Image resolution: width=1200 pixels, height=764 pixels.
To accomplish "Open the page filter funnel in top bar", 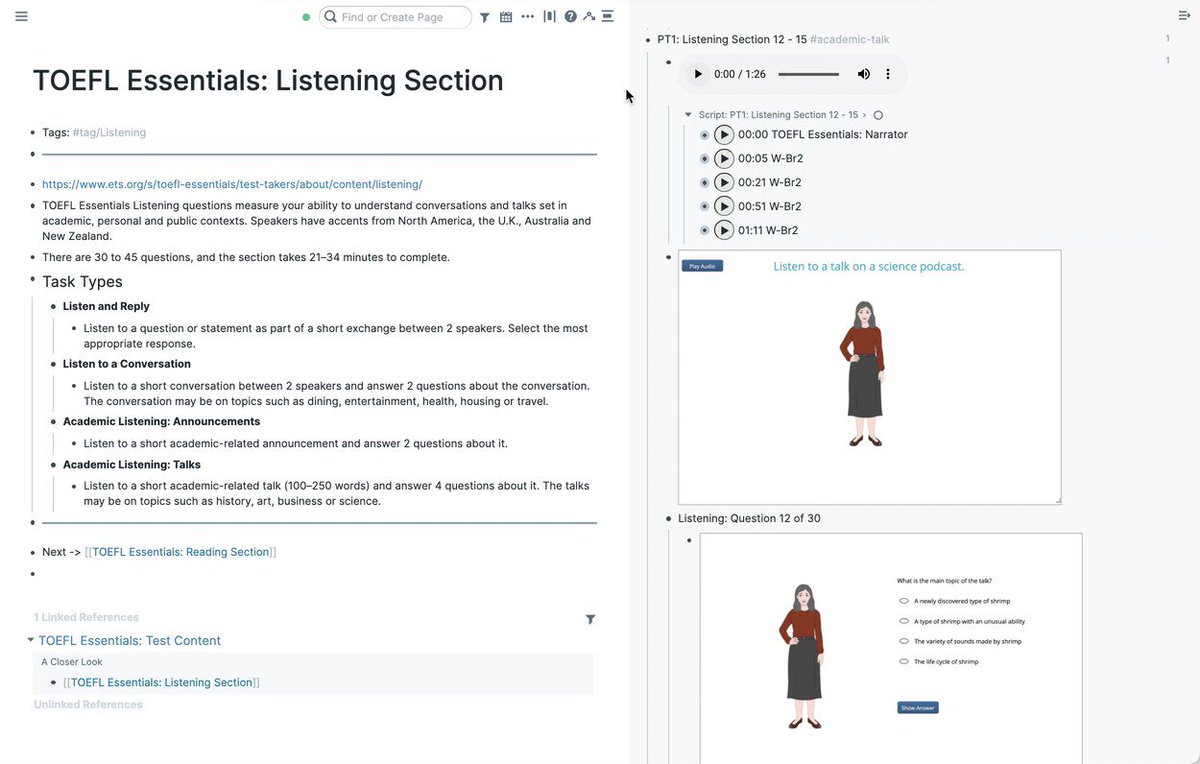I will click(485, 17).
